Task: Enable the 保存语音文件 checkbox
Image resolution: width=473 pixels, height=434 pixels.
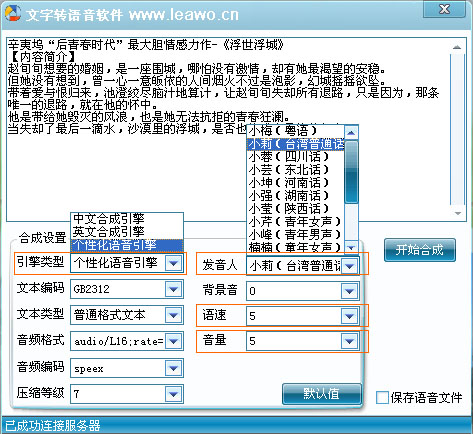Action: pos(382,397)
